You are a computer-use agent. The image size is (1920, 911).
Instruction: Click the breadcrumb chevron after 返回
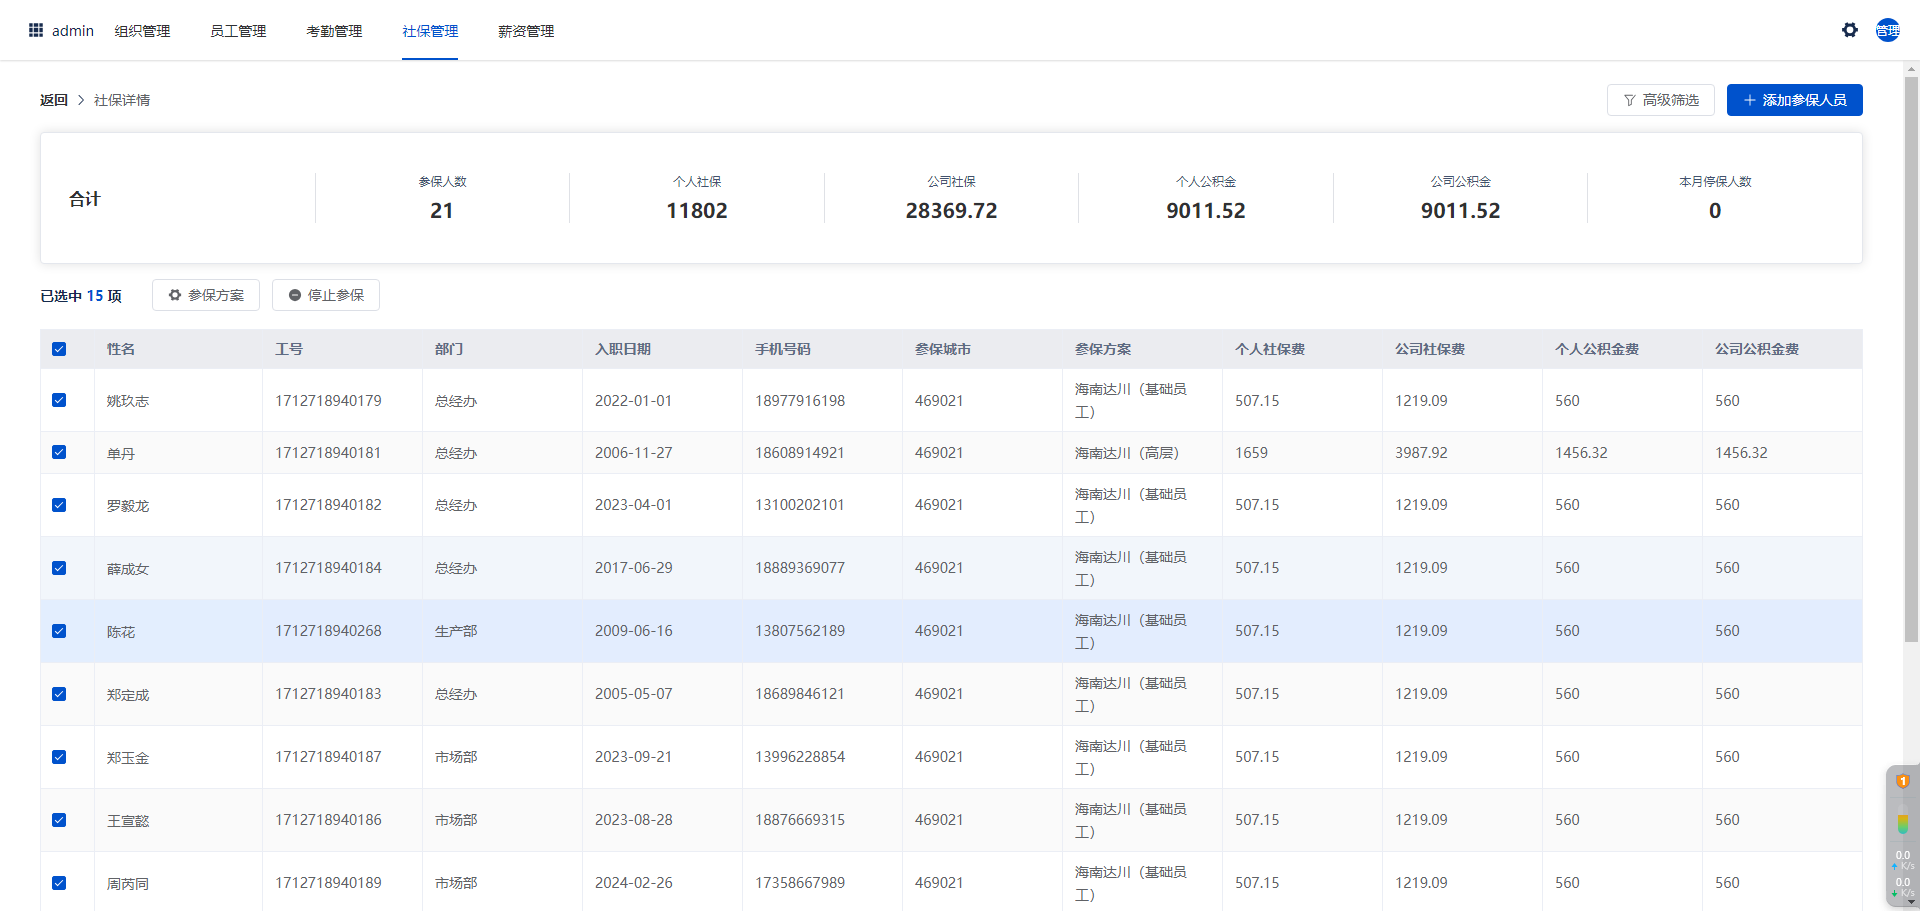tap(81, 100)
